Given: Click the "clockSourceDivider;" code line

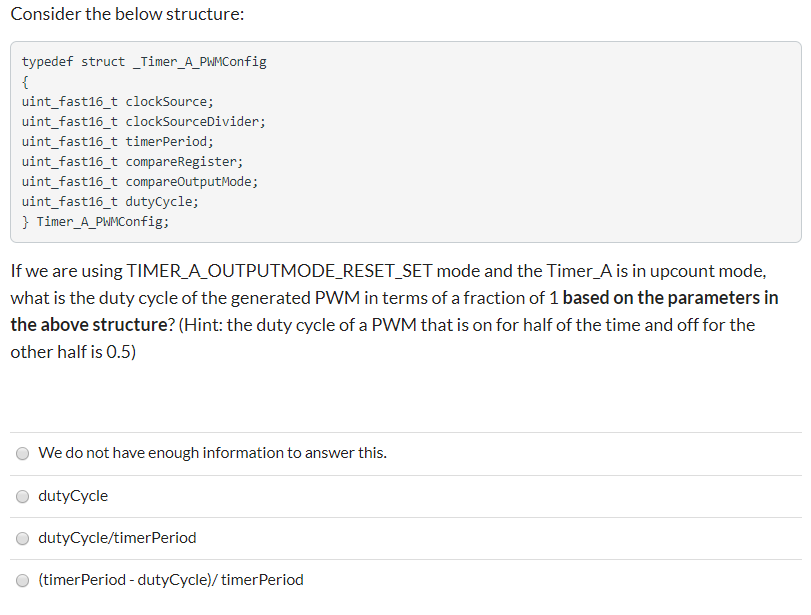Looking at the screenshot, I should pos(144,122).
